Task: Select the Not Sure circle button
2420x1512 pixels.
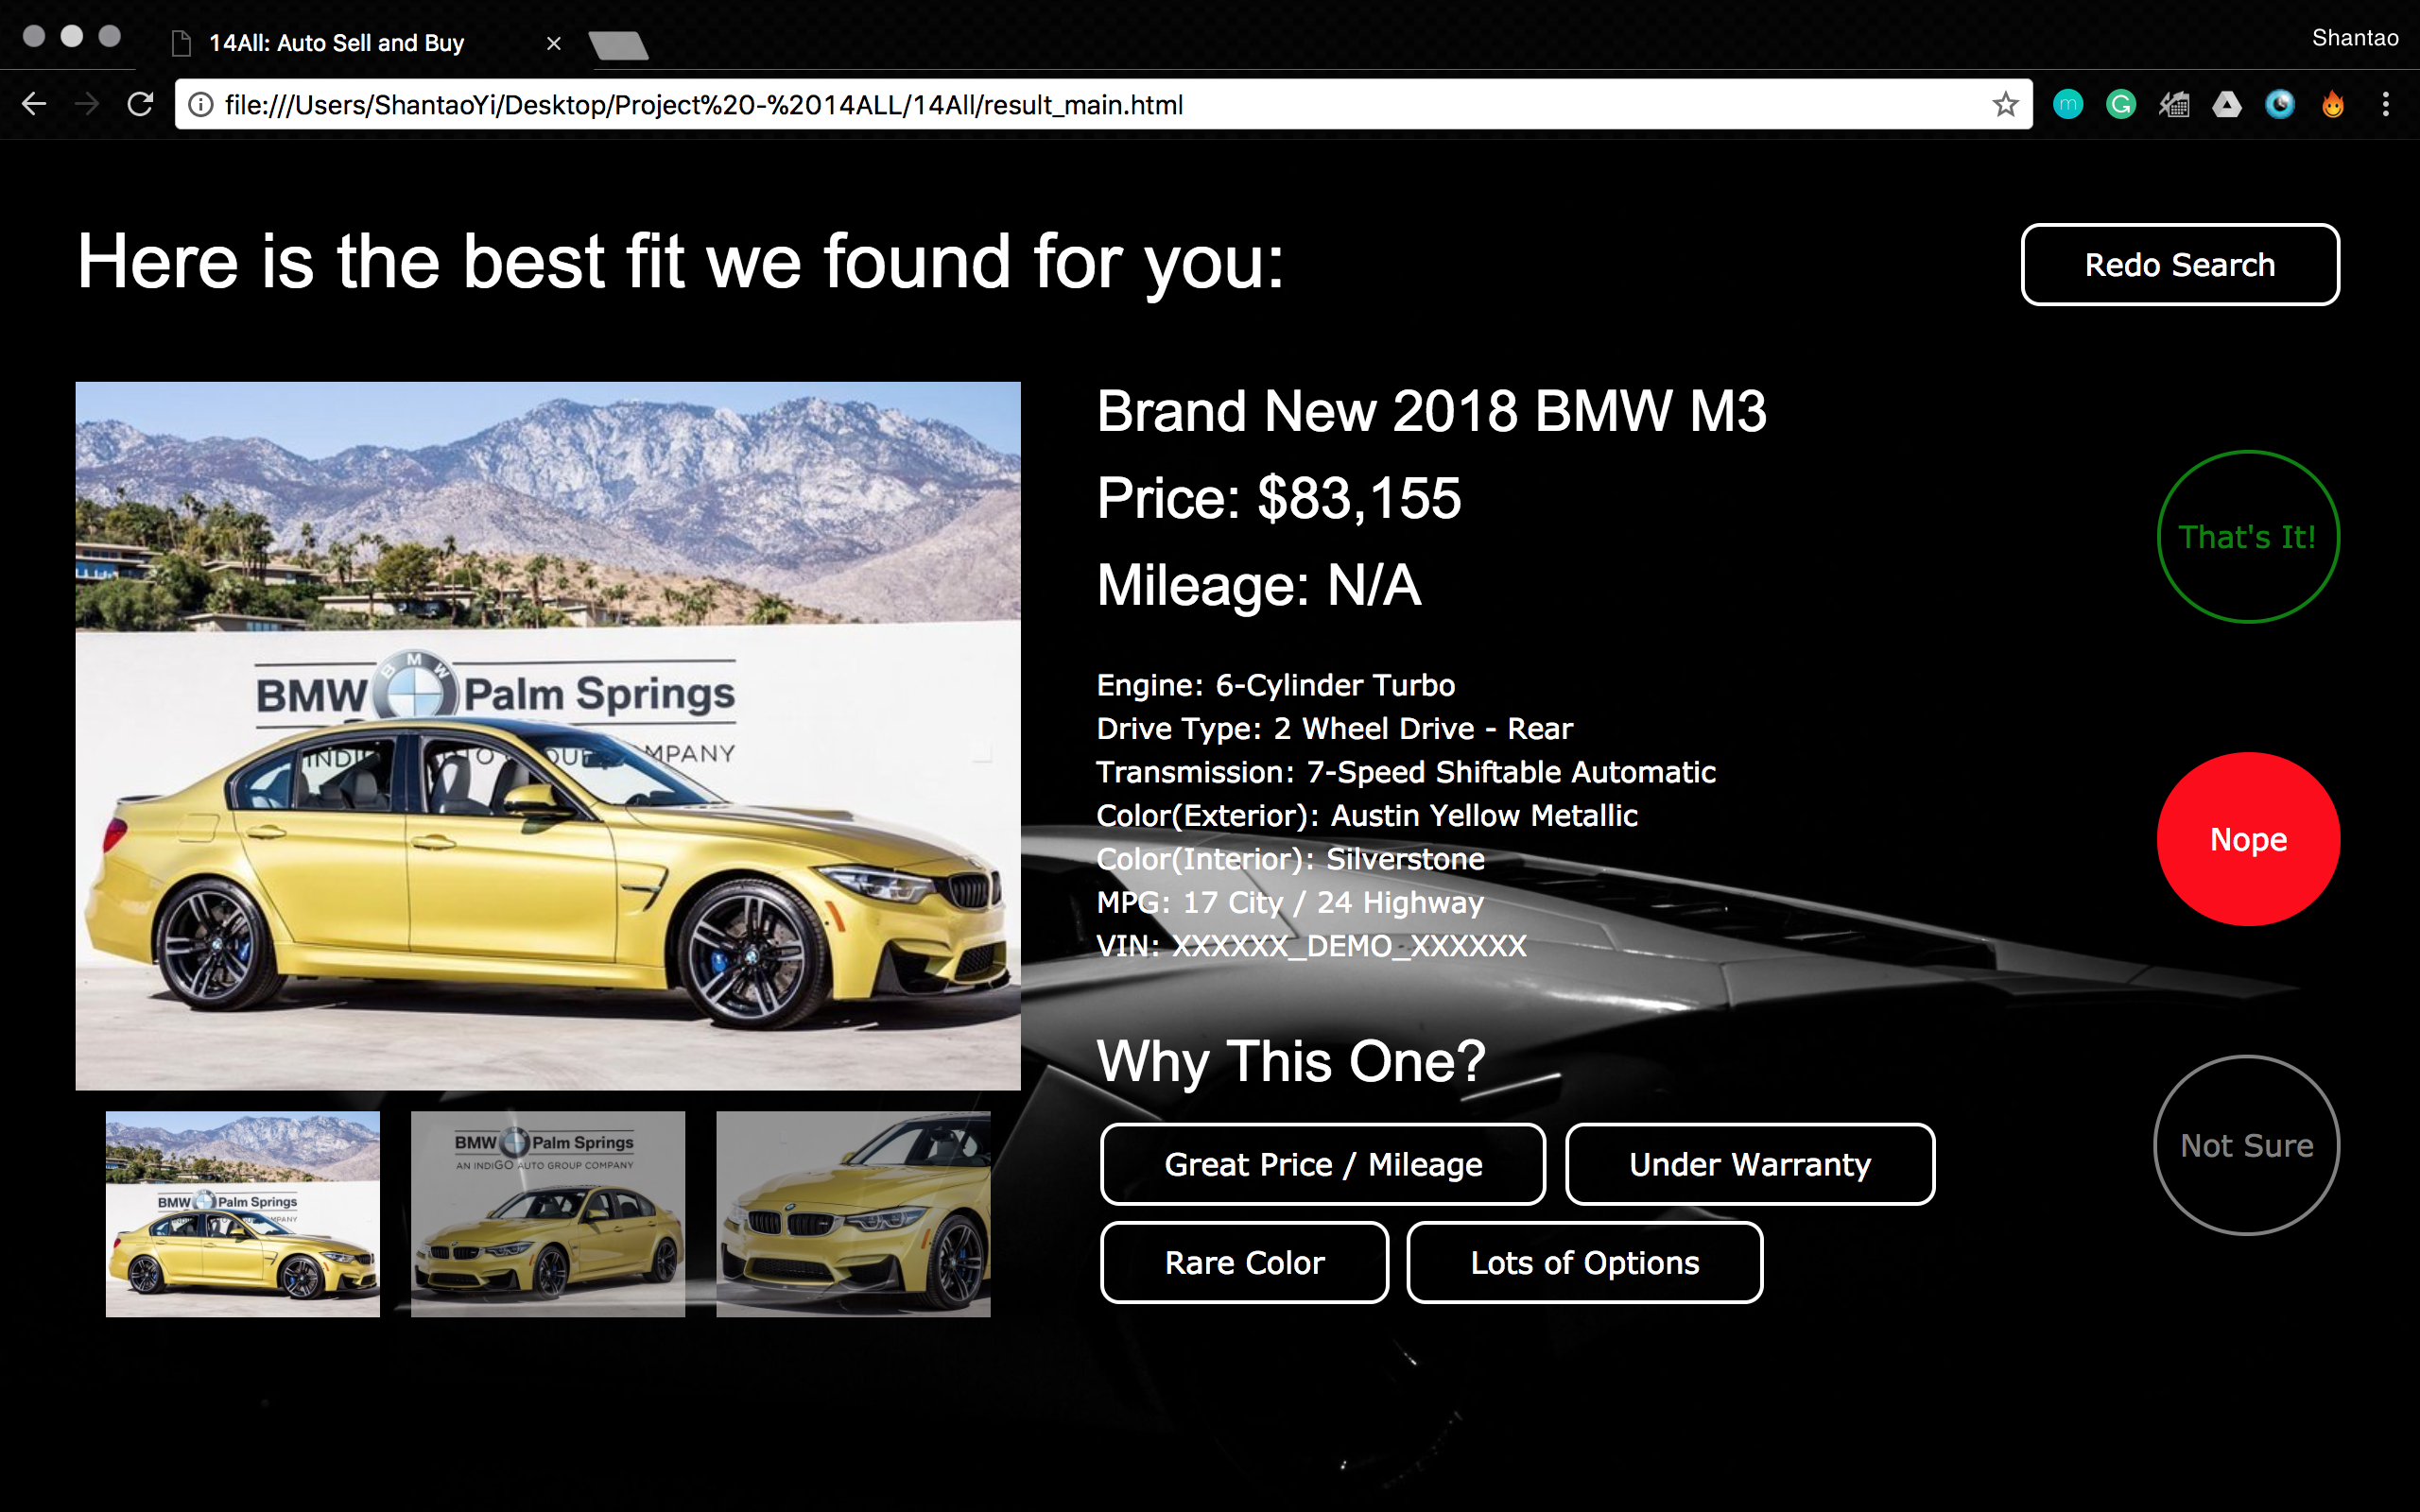Action: click(x=2246, y=1145)
